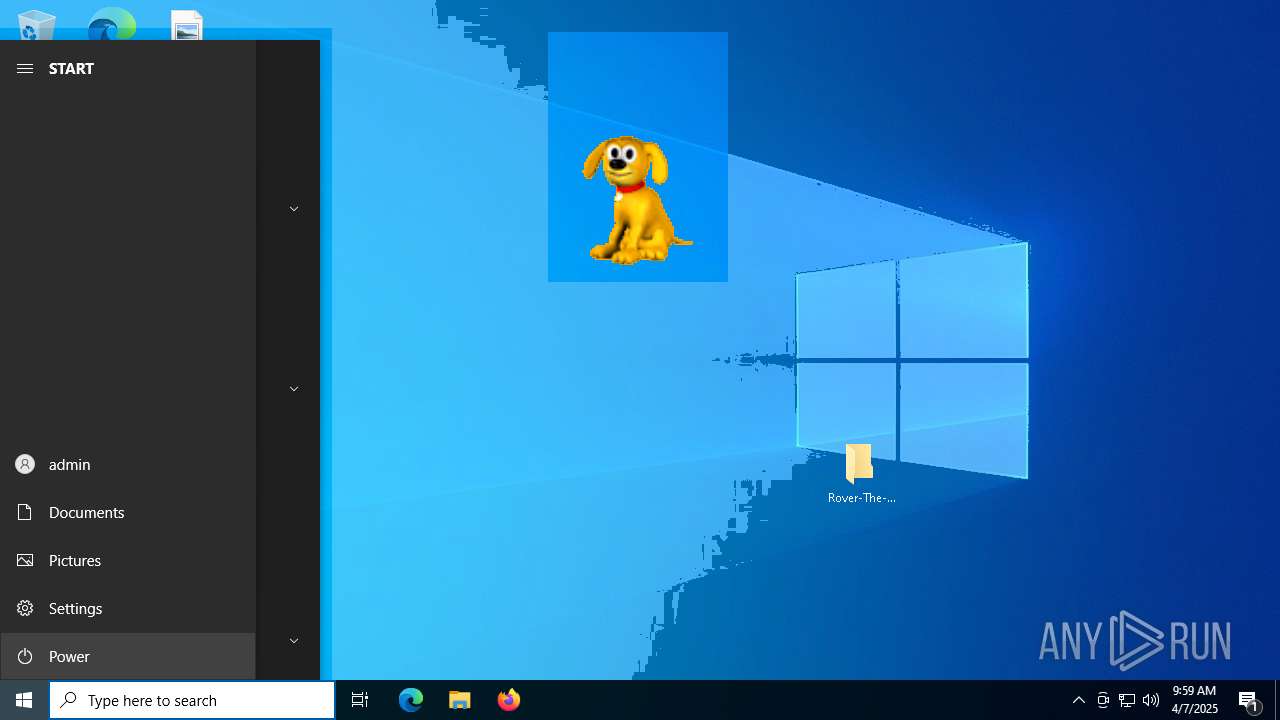The height and width of the screenshot is (720, 1280).
Task: Click the Documents page icon
Action: [x=25, y=512]
